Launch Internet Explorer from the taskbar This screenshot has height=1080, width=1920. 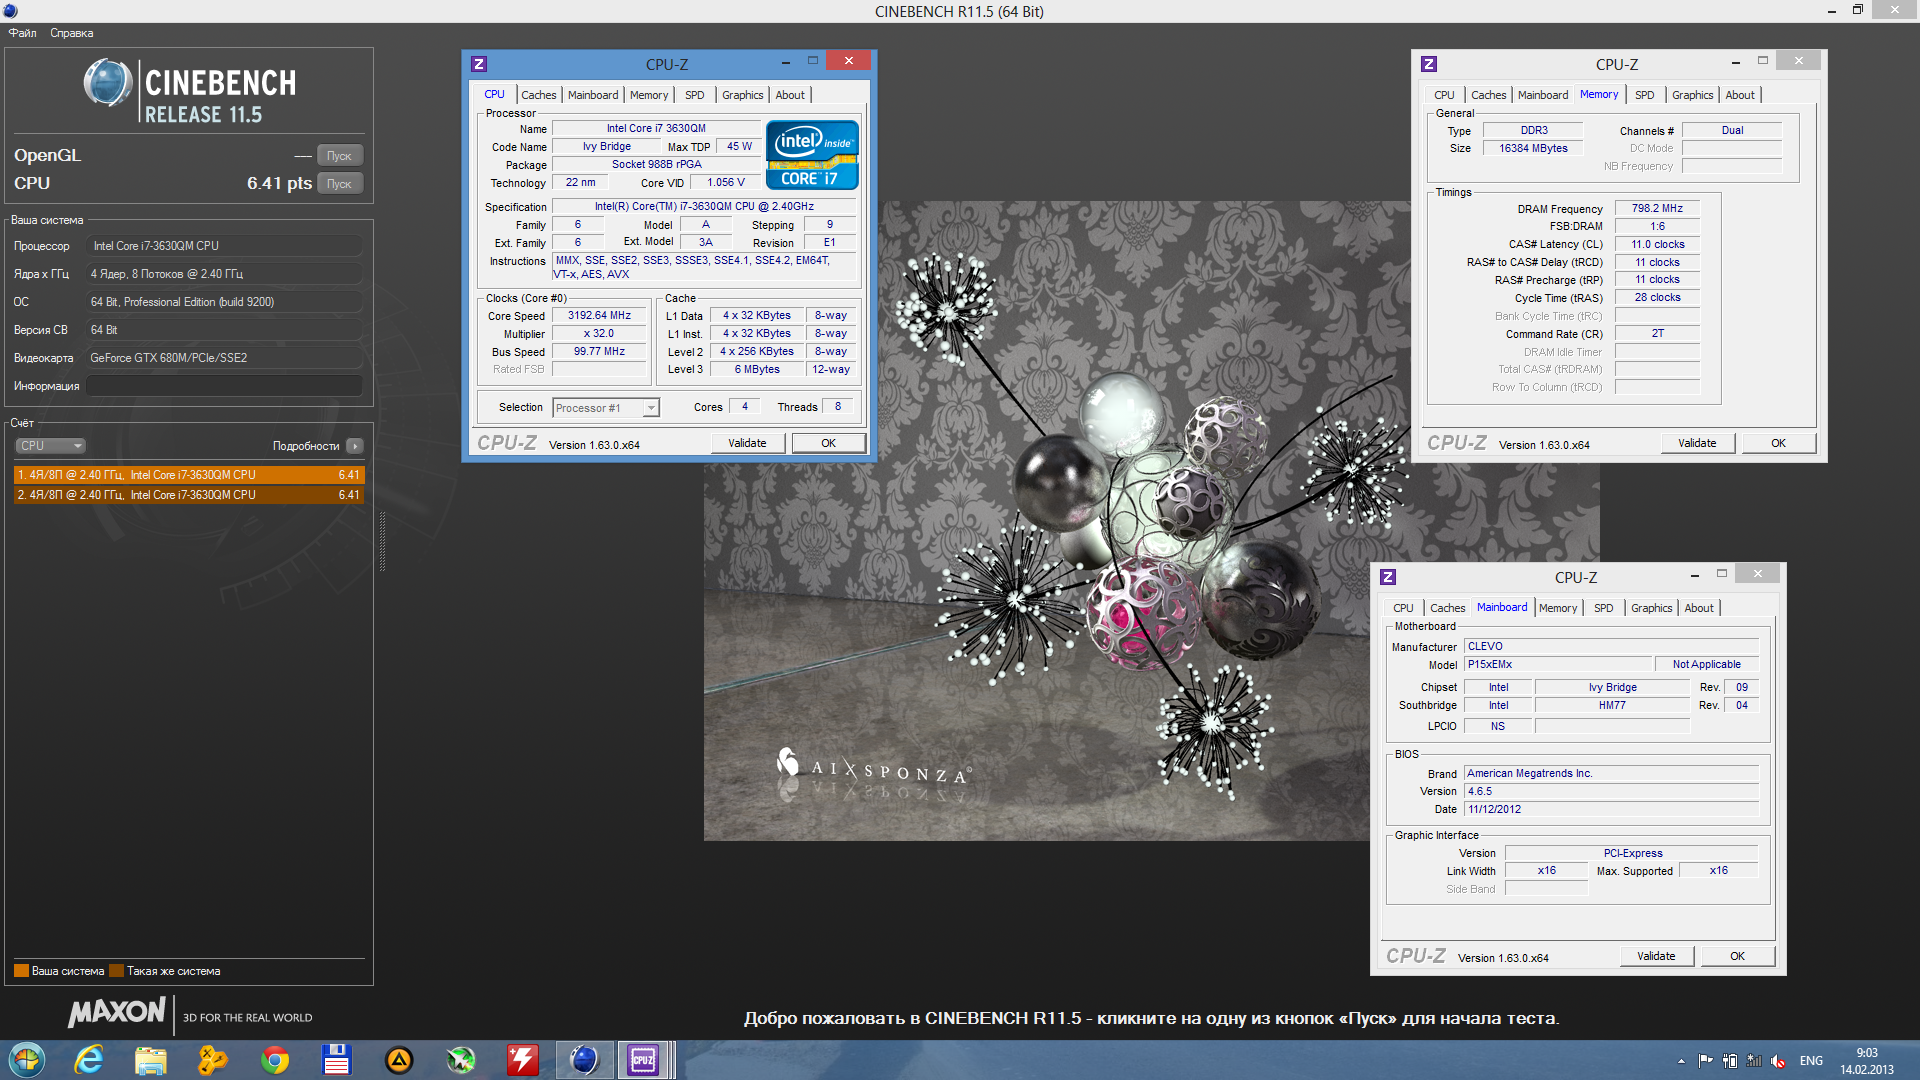[89, 1060]
